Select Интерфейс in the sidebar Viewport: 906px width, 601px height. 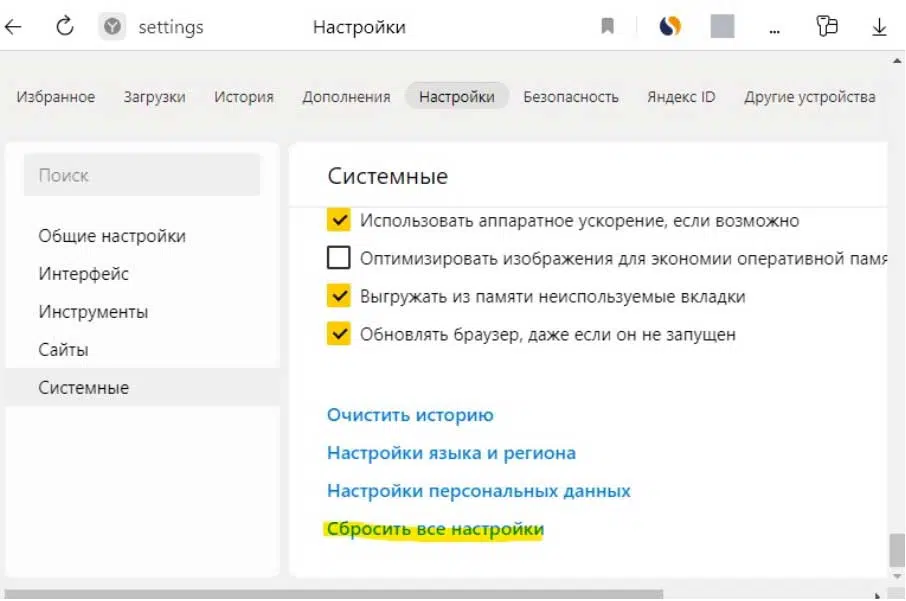pyautogui.click(x=143, y=274)
